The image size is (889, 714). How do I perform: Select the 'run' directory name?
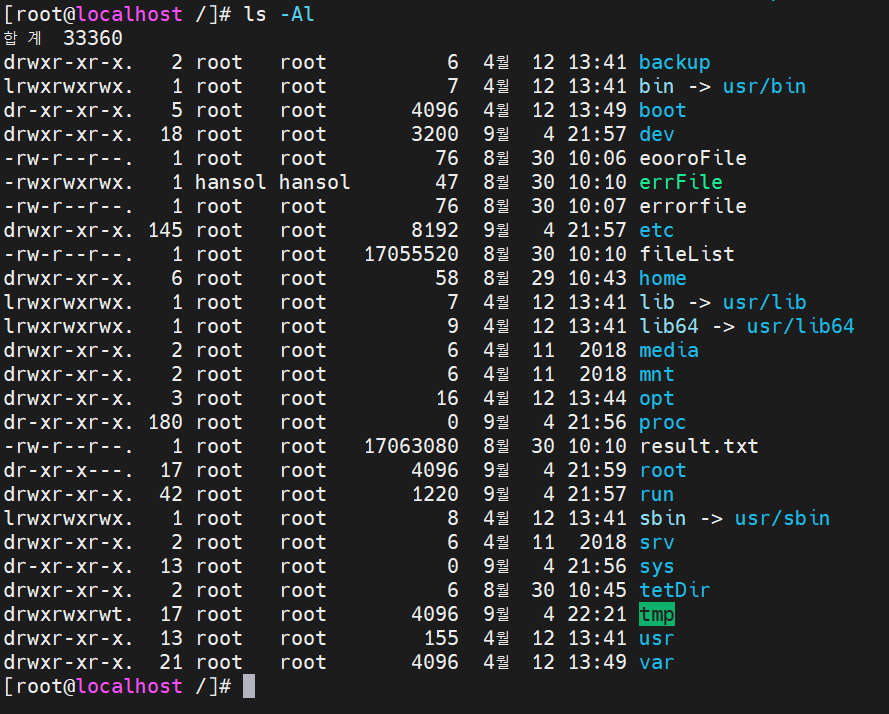[657, 494]
